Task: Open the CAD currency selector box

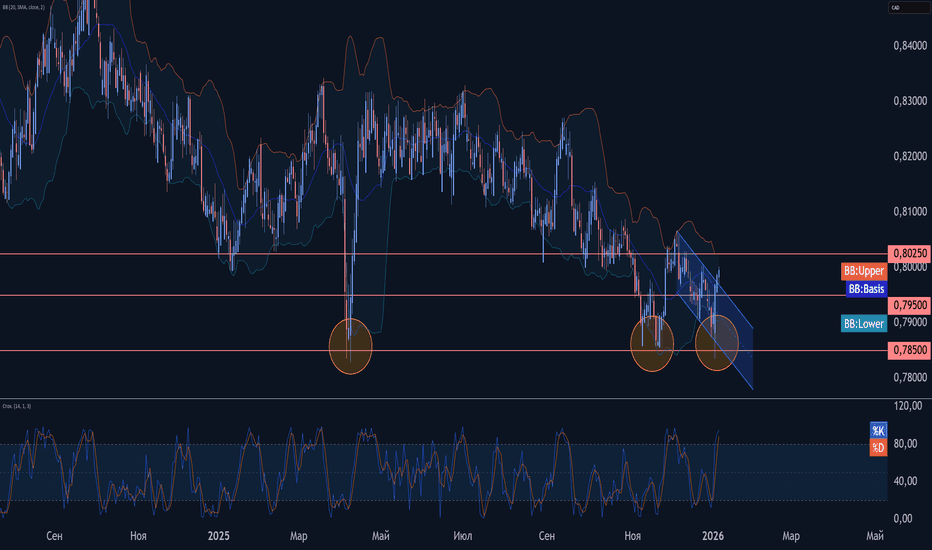Action: point(909,8)
